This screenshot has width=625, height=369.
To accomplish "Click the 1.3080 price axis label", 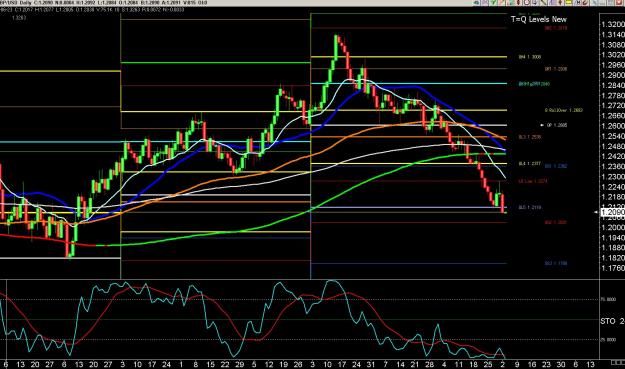I will click(613, 45).
